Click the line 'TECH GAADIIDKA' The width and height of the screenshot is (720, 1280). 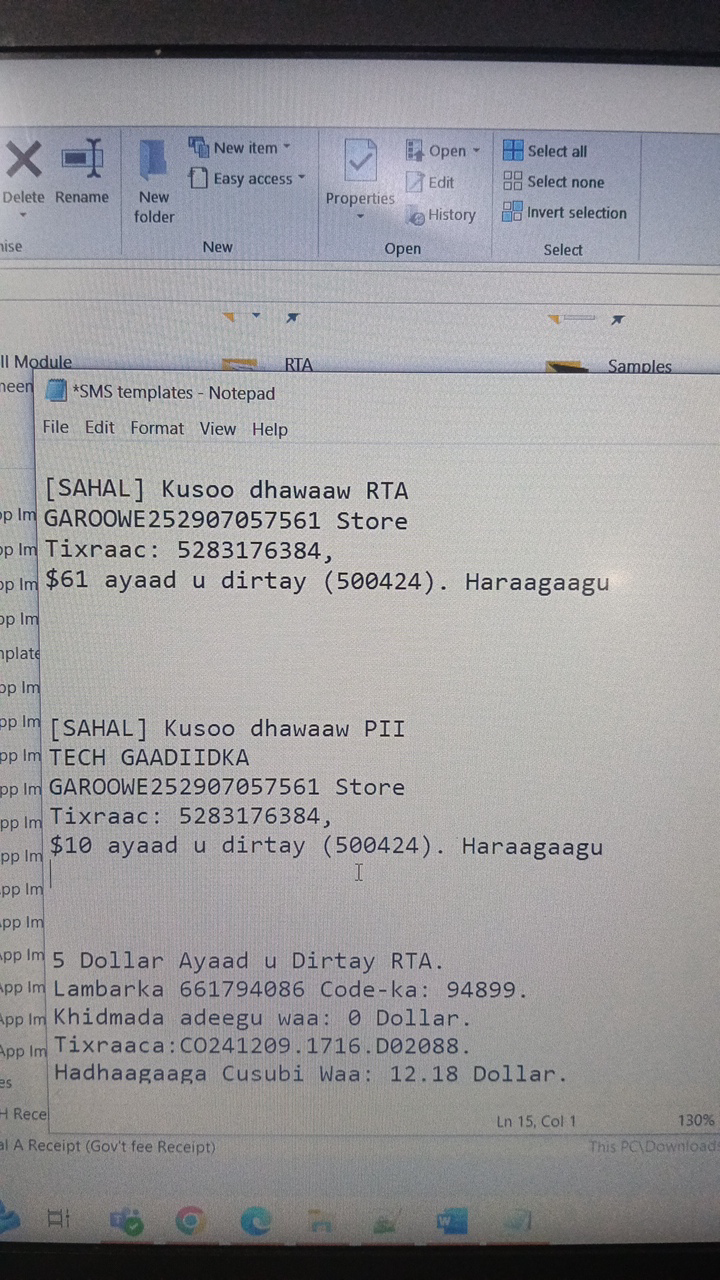click(149, 757)
